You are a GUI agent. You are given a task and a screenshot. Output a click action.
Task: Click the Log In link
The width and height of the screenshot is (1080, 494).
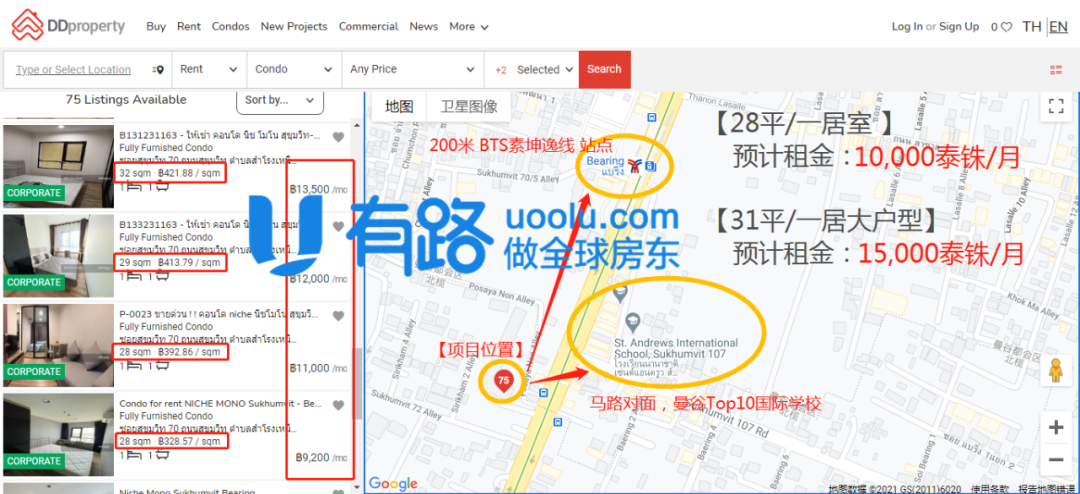tap(907, 27)
